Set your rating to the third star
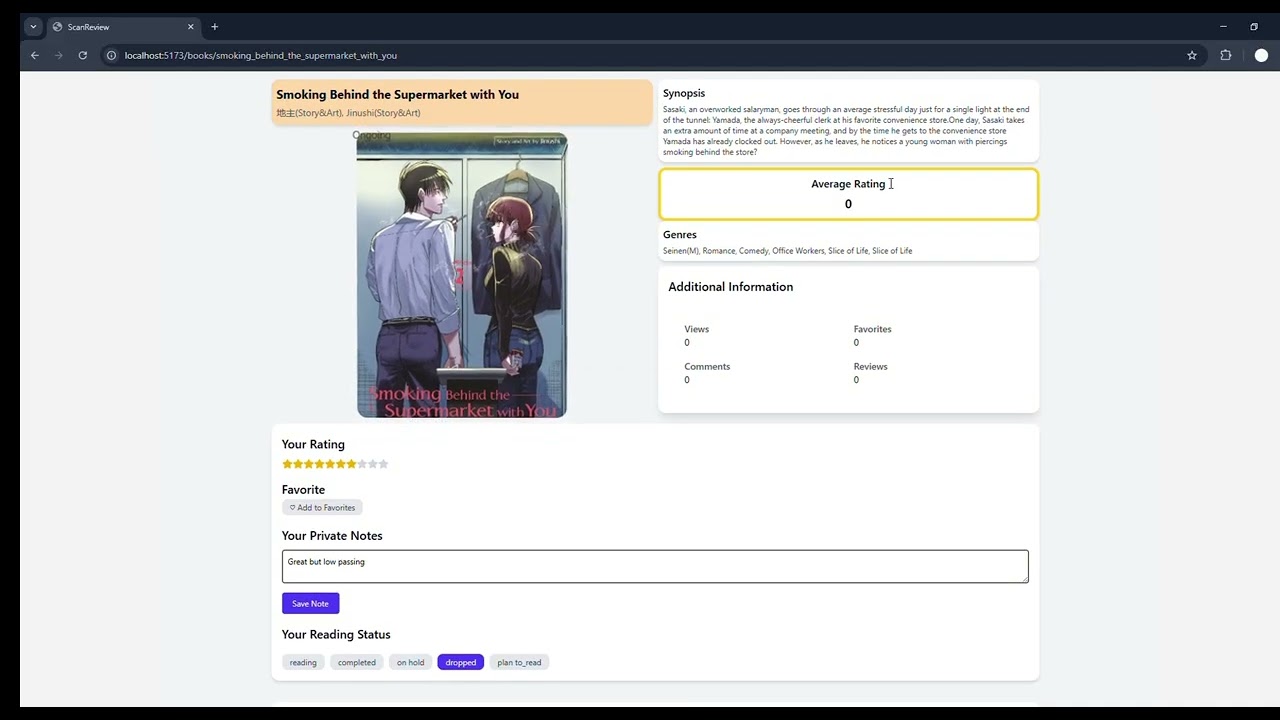 (x=308, y=464)
